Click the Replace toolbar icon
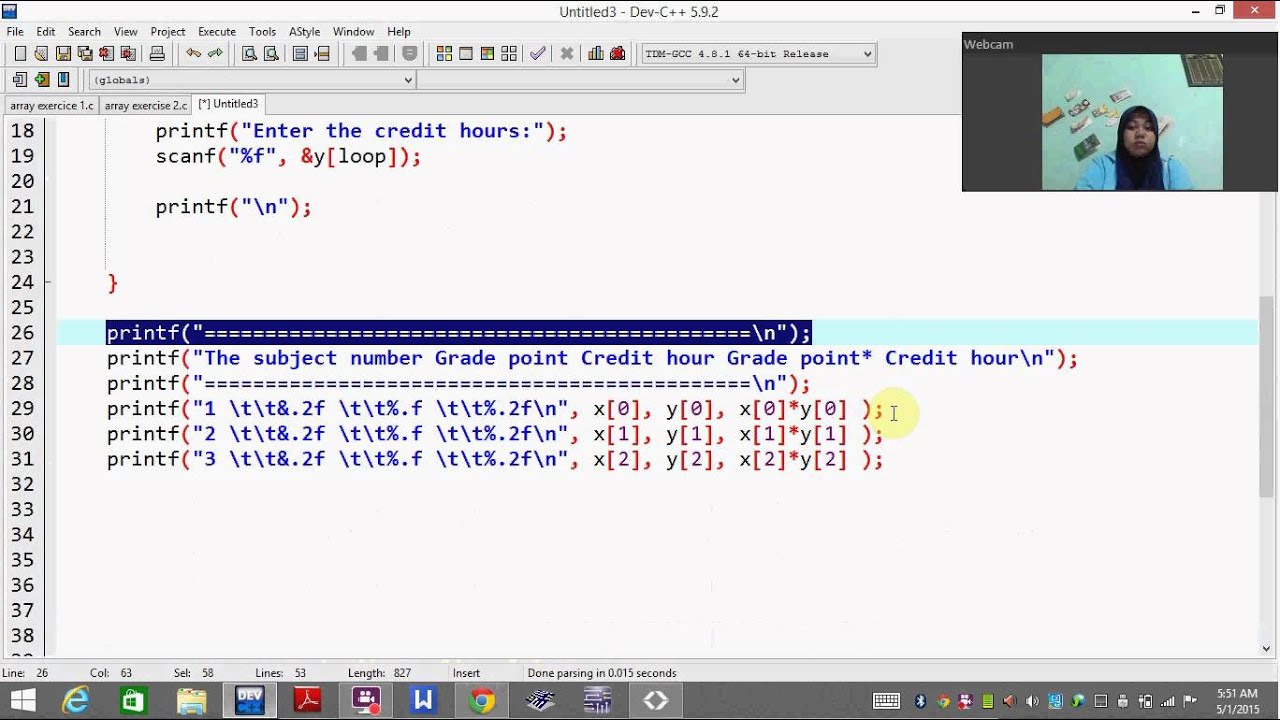 pos(271,54)
